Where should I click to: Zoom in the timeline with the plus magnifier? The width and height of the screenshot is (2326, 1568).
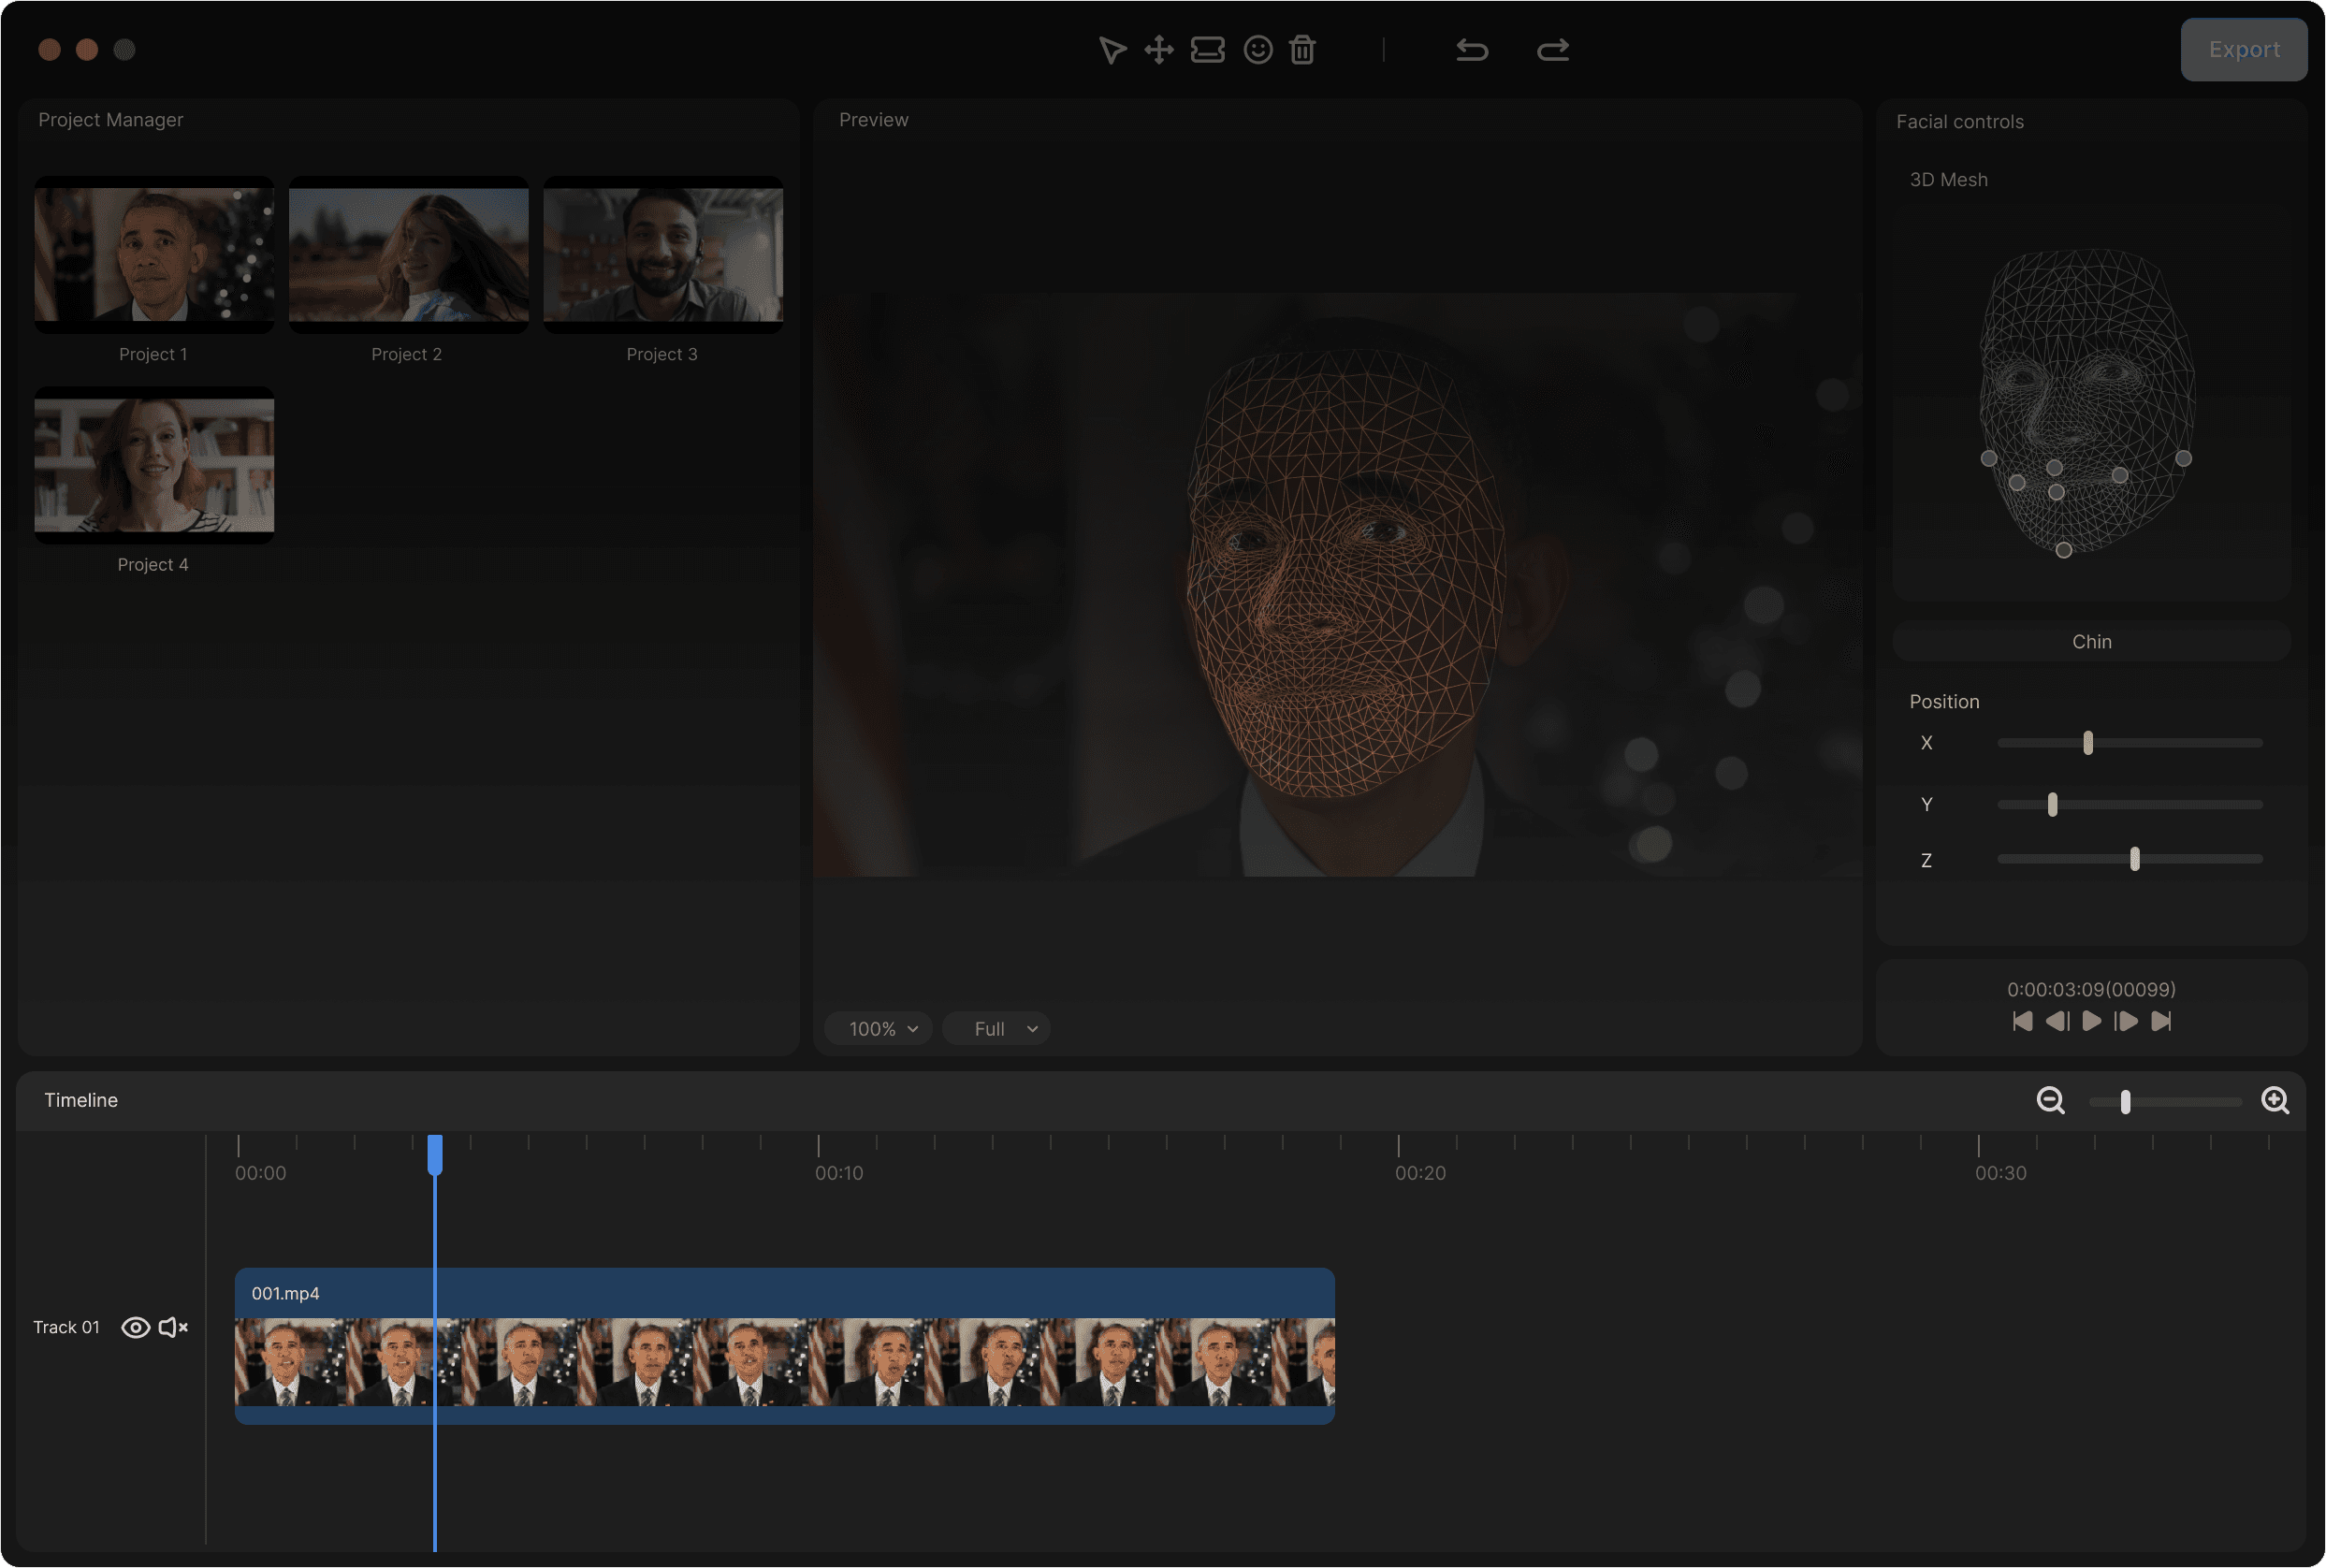point(2275,1100)
